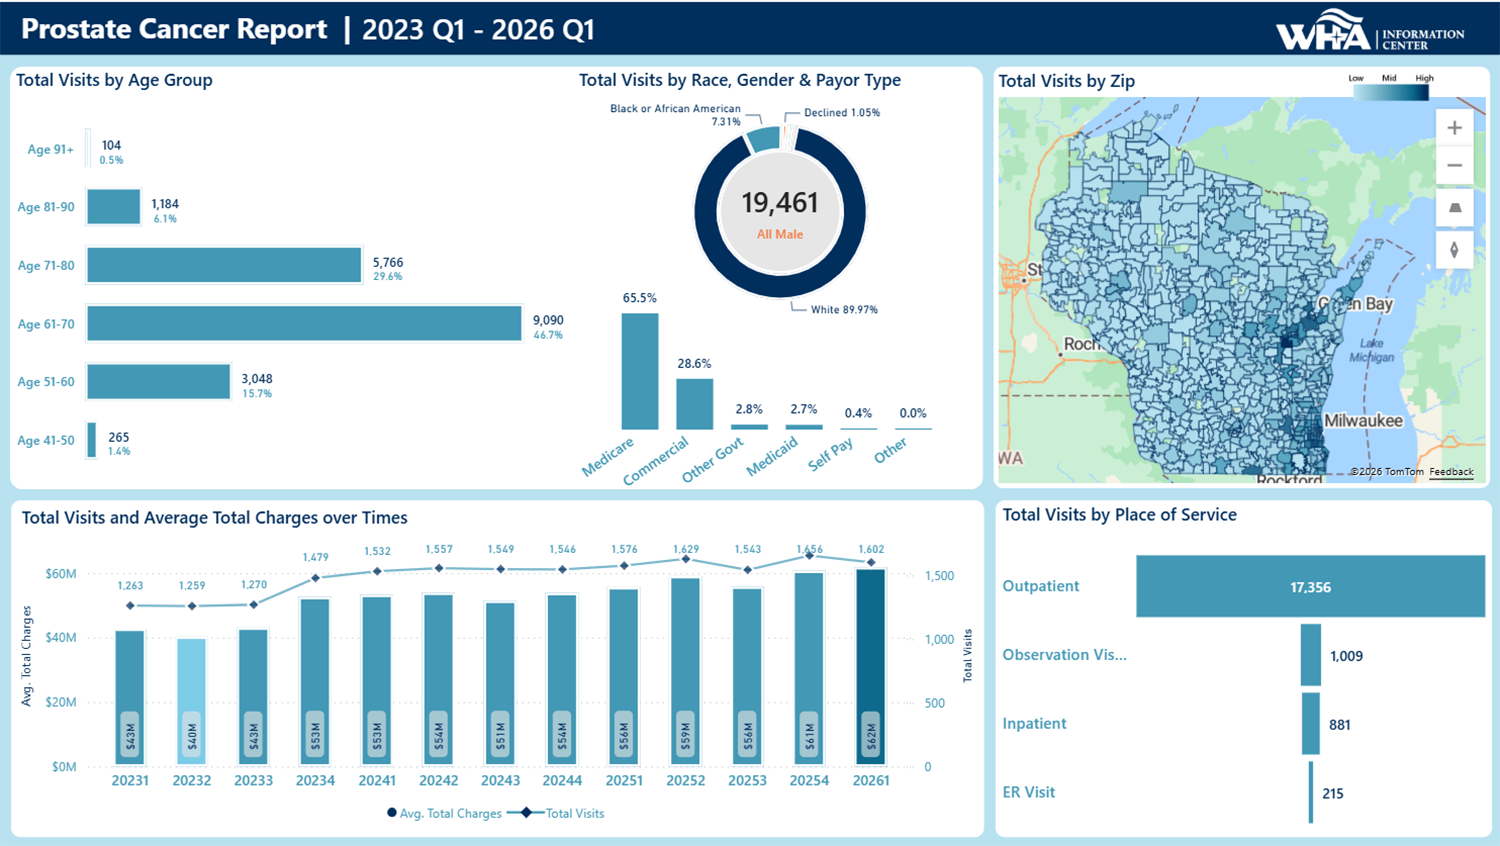The height and width of the screenshot is (846, 1500).
Task: Click the Medicare payor column
Action: [640, 371]
